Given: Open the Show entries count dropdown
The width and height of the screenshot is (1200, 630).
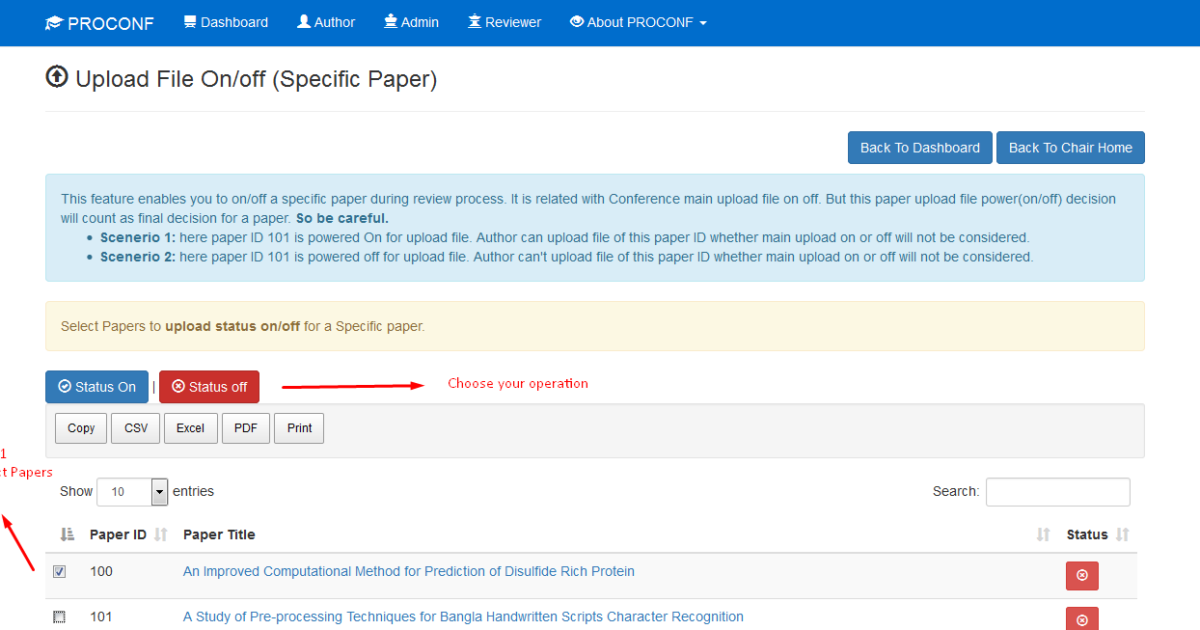Looking at the screenshot, I should (132, 491).
